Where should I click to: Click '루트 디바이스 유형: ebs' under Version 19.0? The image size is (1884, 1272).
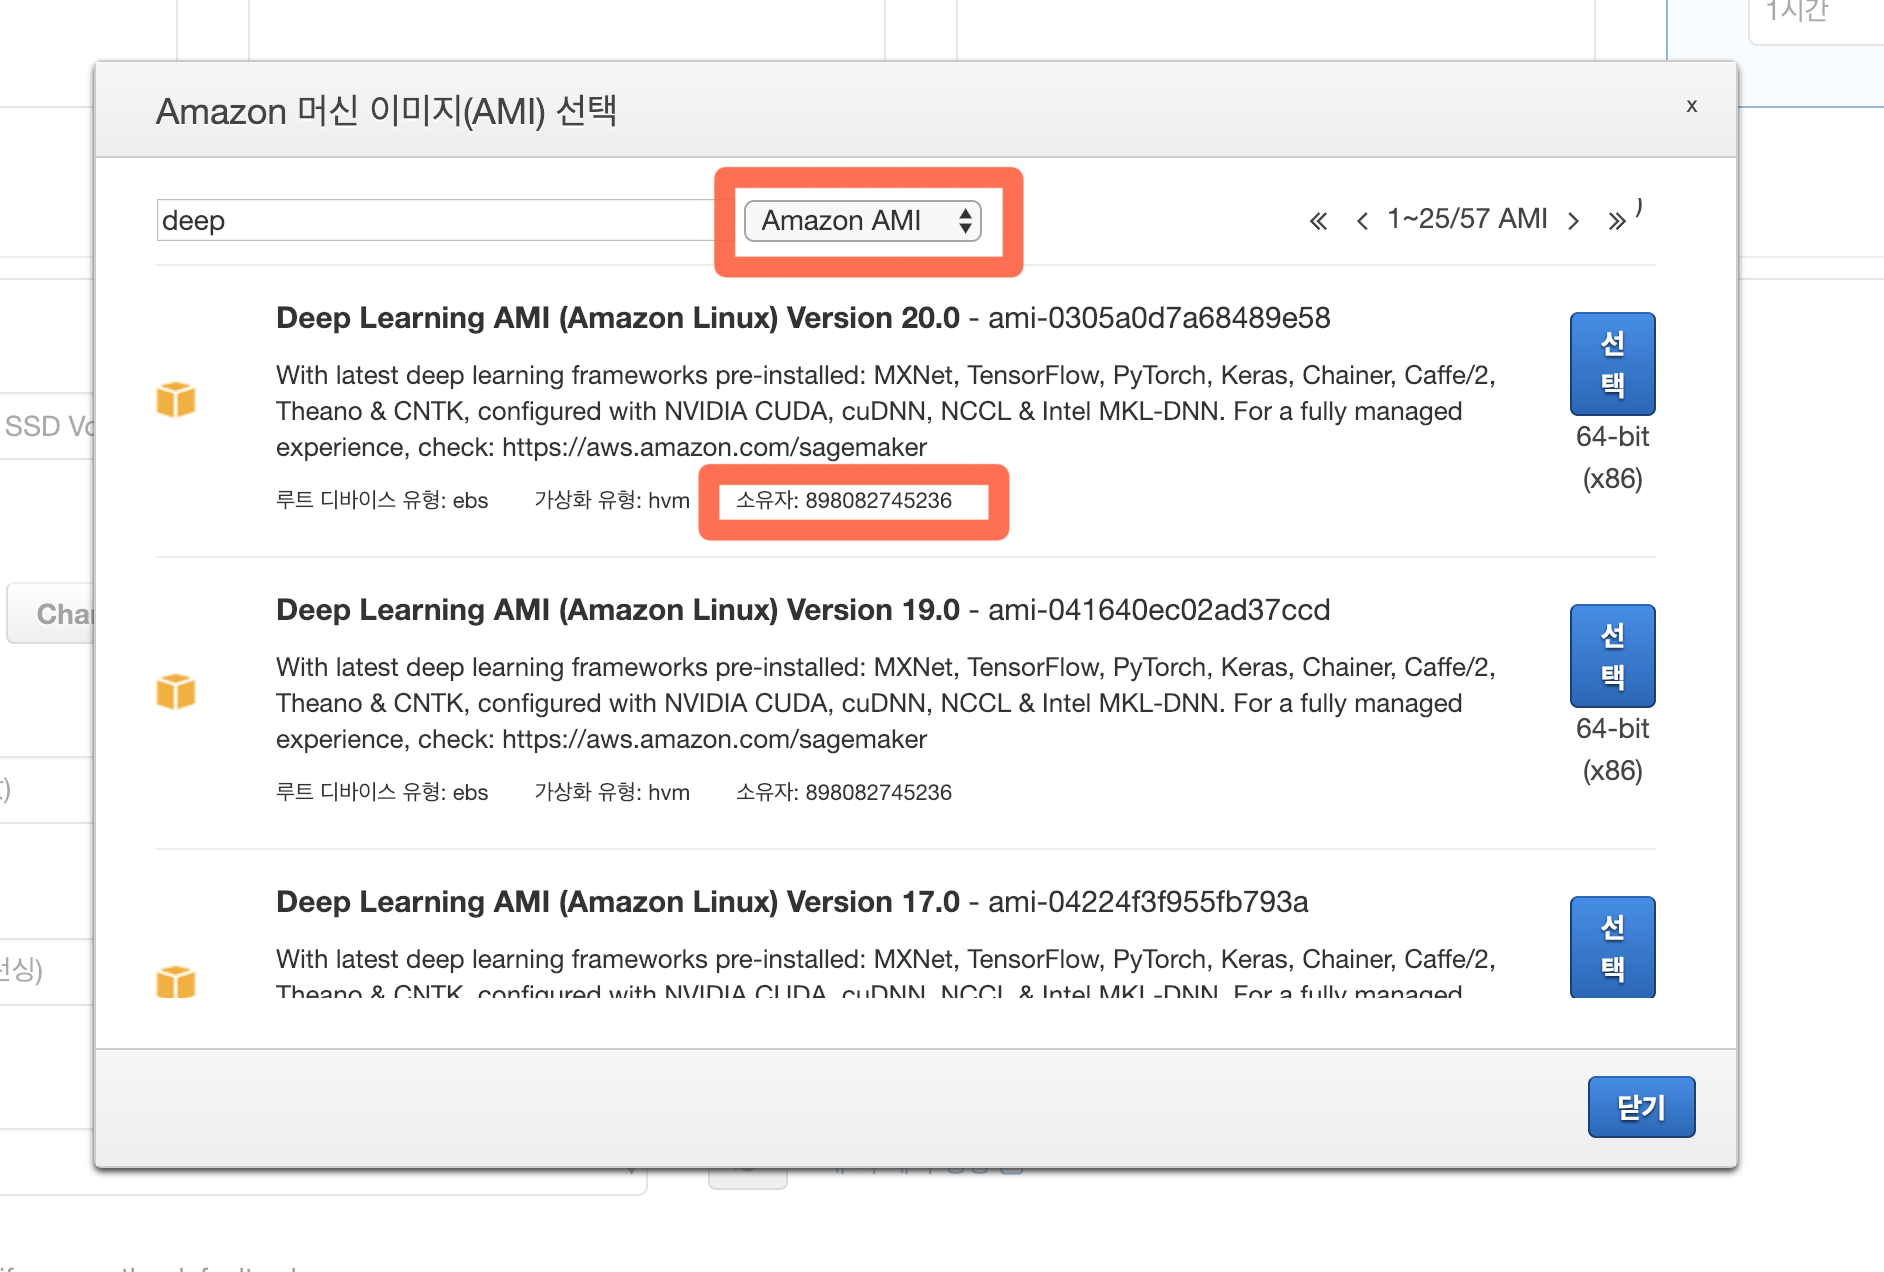[382, 792]
